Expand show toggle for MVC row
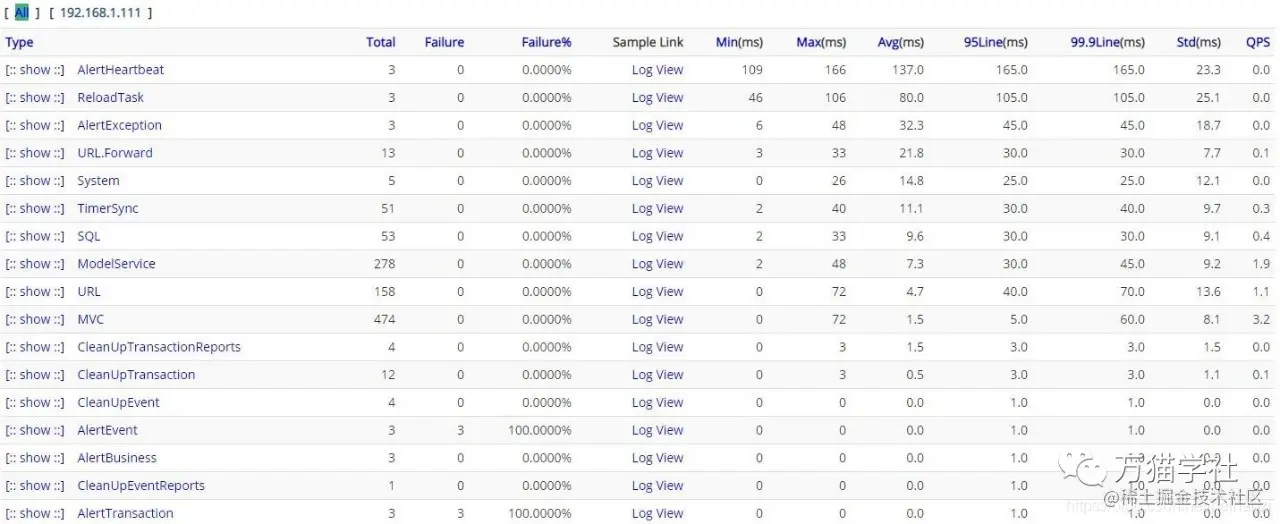Image resolution: width=1280 pixels, height=524 pixels. 35,319
